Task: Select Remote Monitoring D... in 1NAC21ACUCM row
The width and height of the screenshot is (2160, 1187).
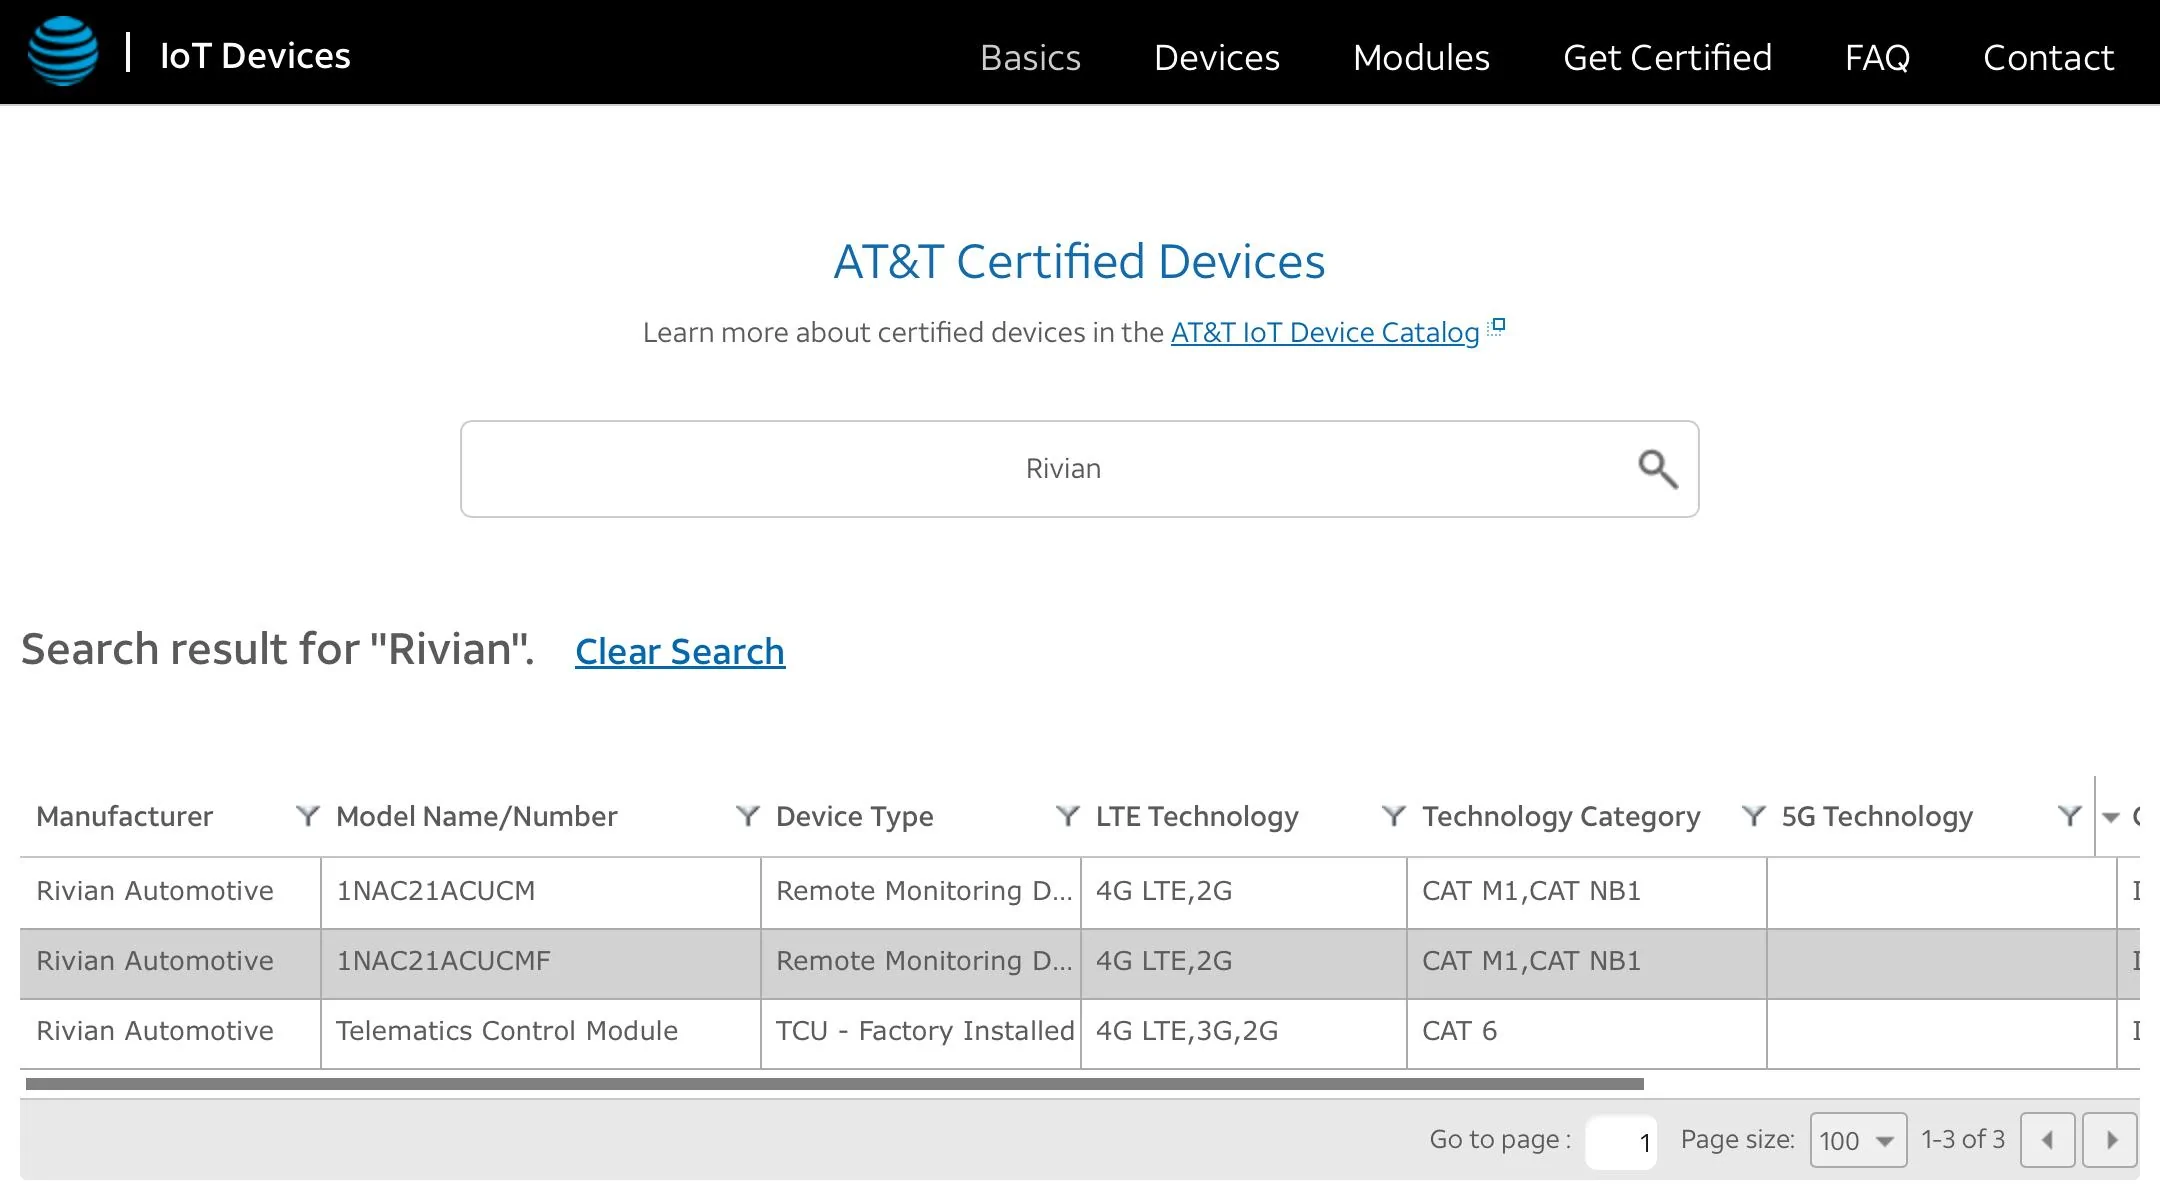Action: [921, 892]
